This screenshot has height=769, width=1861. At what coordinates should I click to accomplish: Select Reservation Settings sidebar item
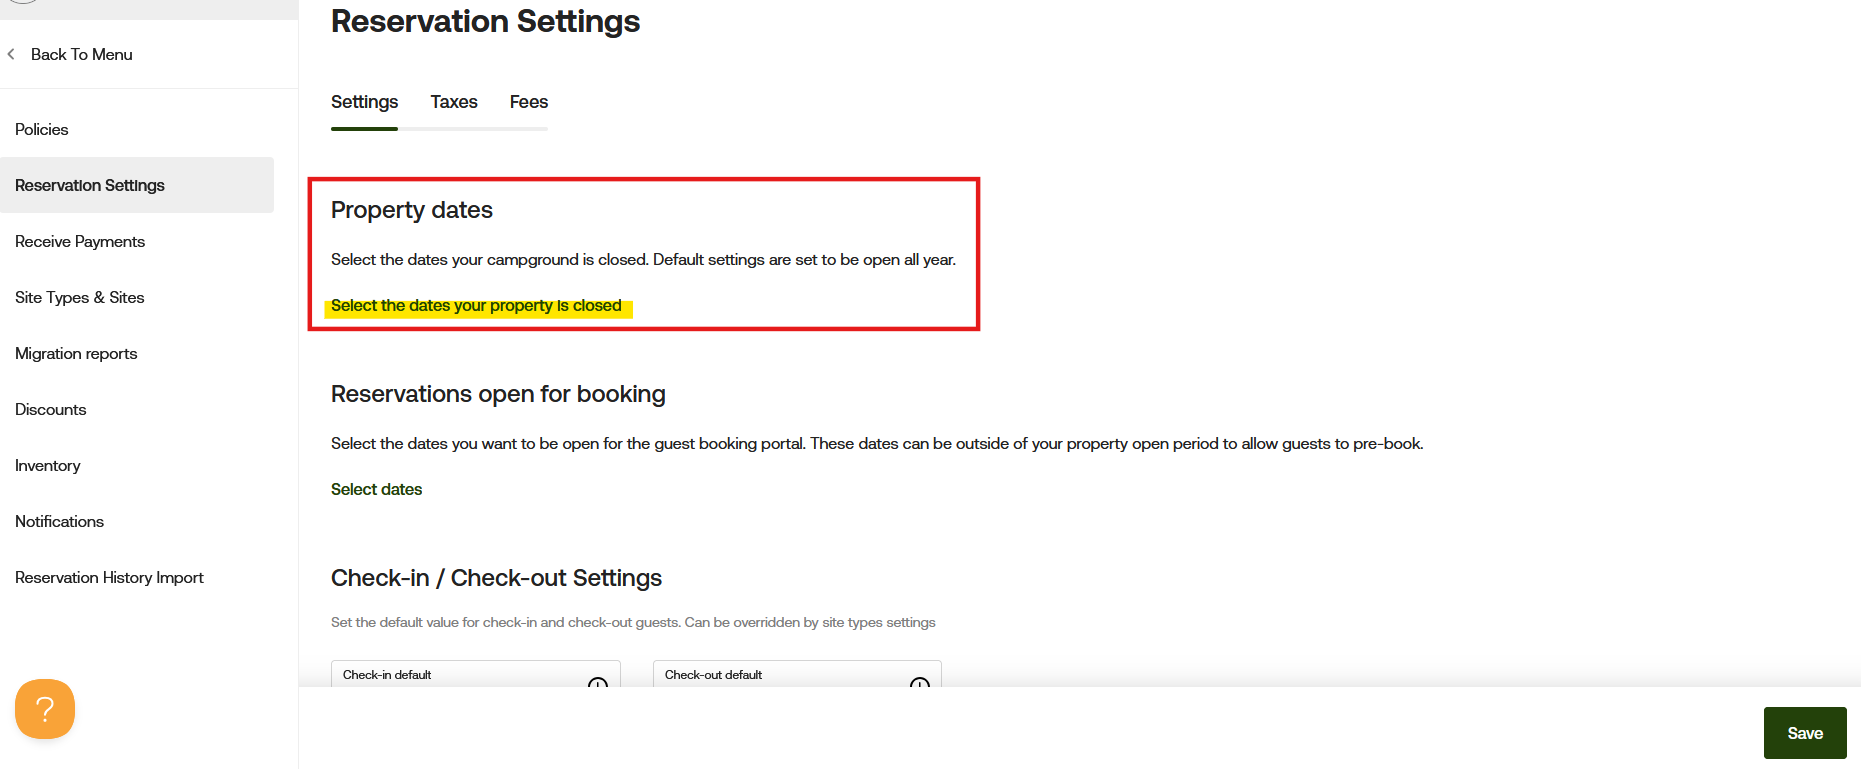137,185
